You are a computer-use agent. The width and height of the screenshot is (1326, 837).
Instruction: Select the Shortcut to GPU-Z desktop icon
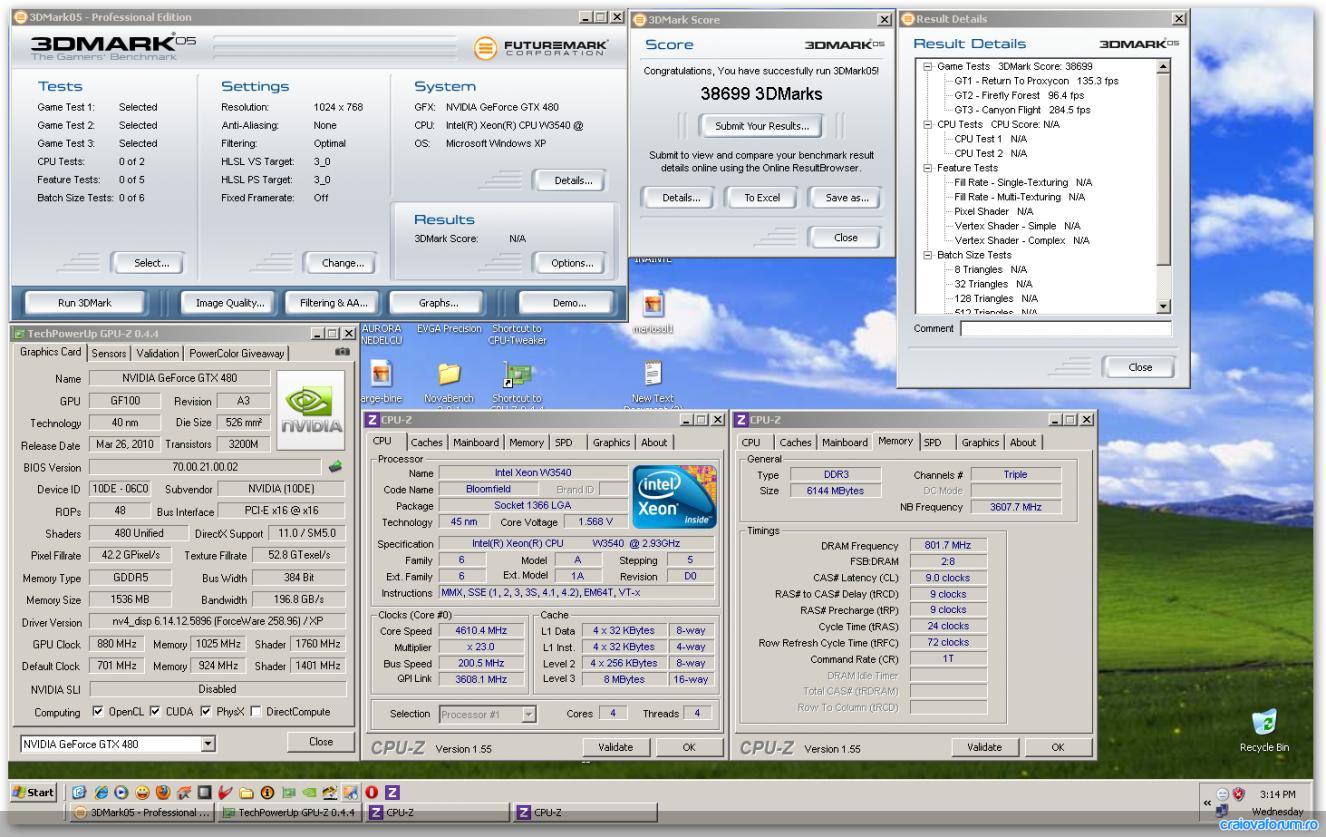pyautogui.click(x=517, y=378)
